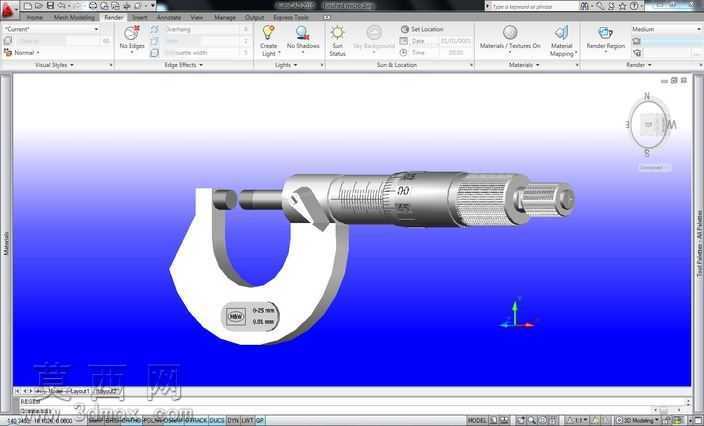Open the Manage ribbon tab
Screen dimensions: 704x426
coord(224,18)
